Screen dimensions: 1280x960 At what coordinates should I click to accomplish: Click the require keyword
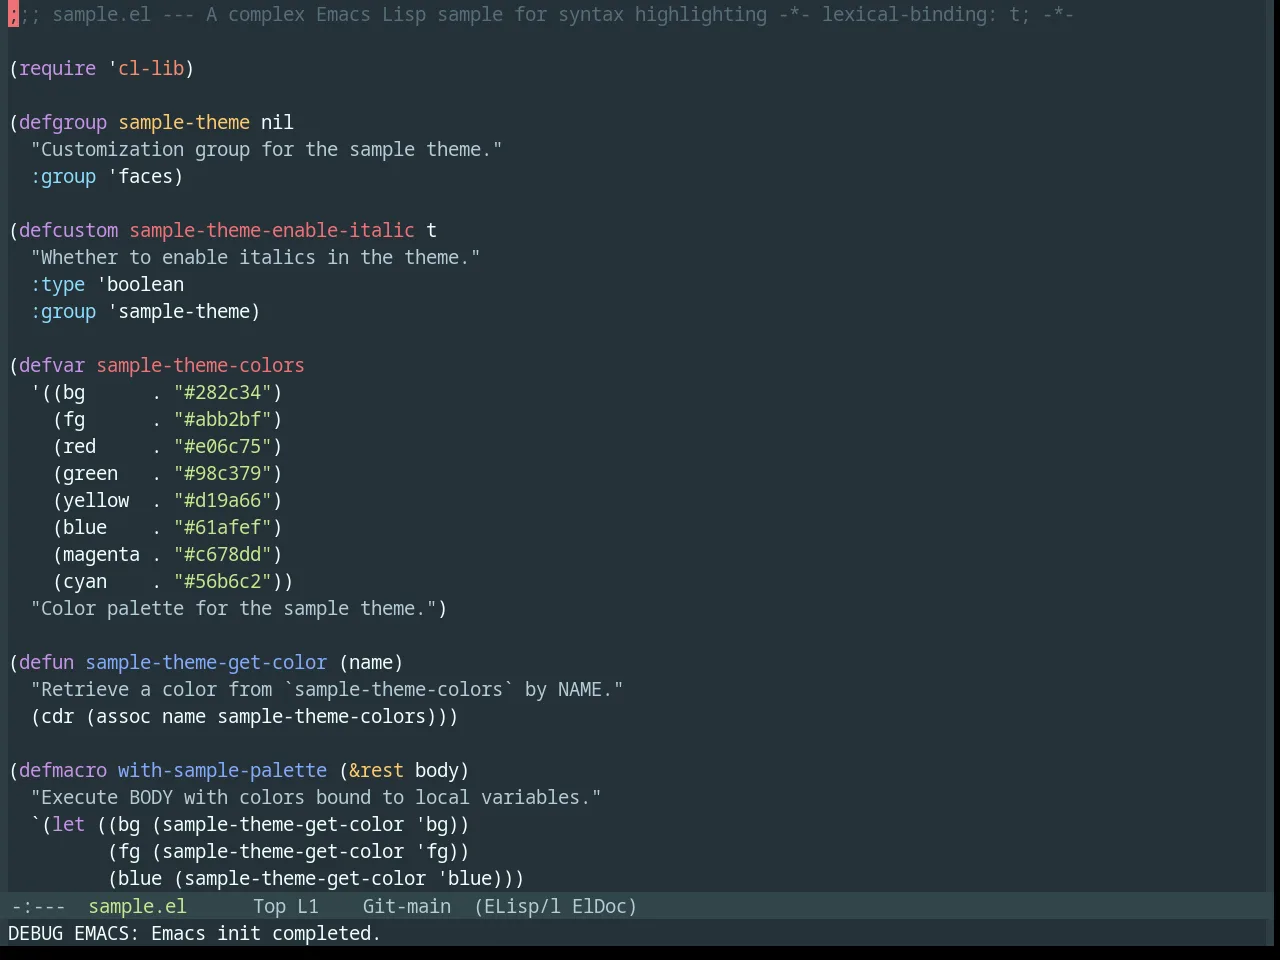(x=58, y=68)
